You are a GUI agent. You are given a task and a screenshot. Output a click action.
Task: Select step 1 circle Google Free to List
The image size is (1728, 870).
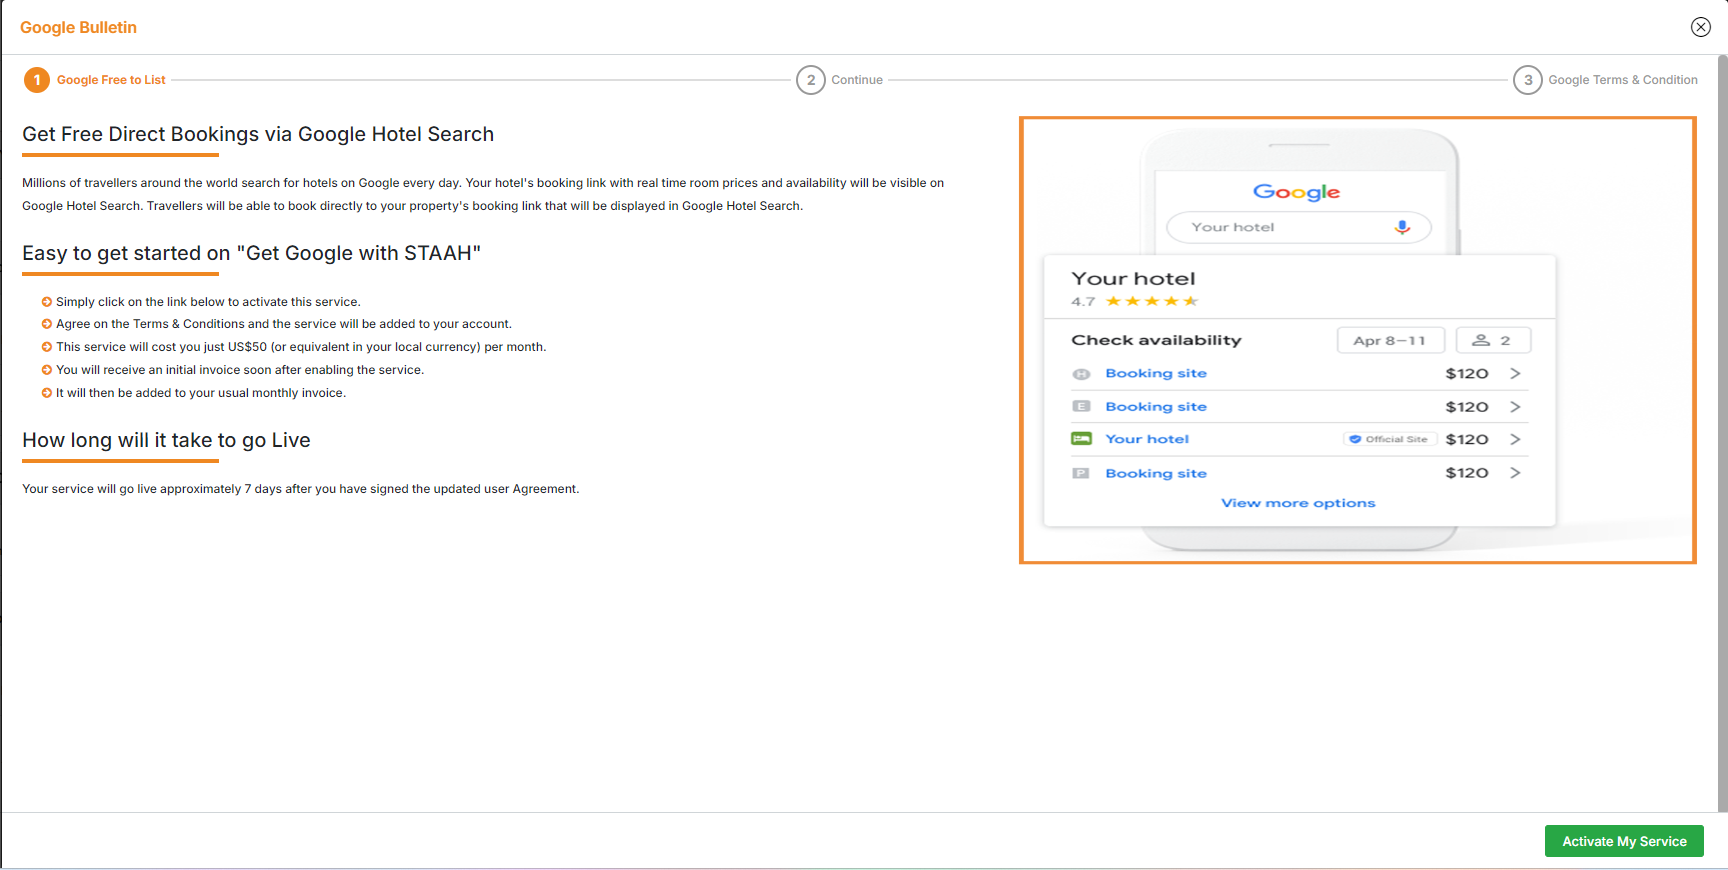click(x=37, y=80)
